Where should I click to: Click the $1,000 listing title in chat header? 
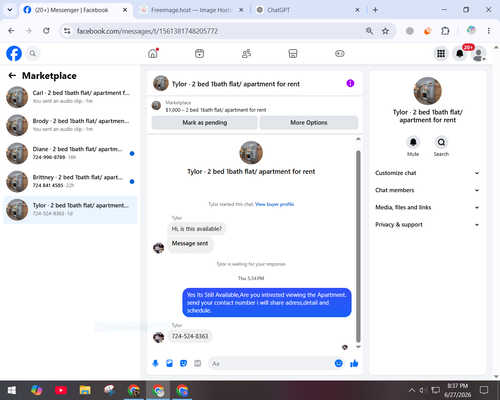[x=216, y=110]
